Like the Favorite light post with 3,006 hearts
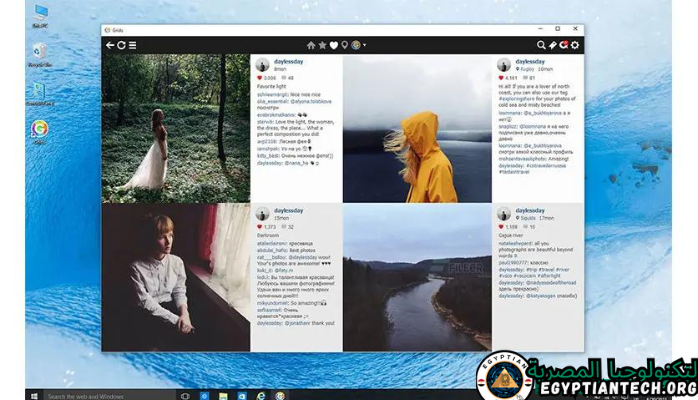Viewport: 698px width, 400px height. pyautogui.click(x=260, y=77)
